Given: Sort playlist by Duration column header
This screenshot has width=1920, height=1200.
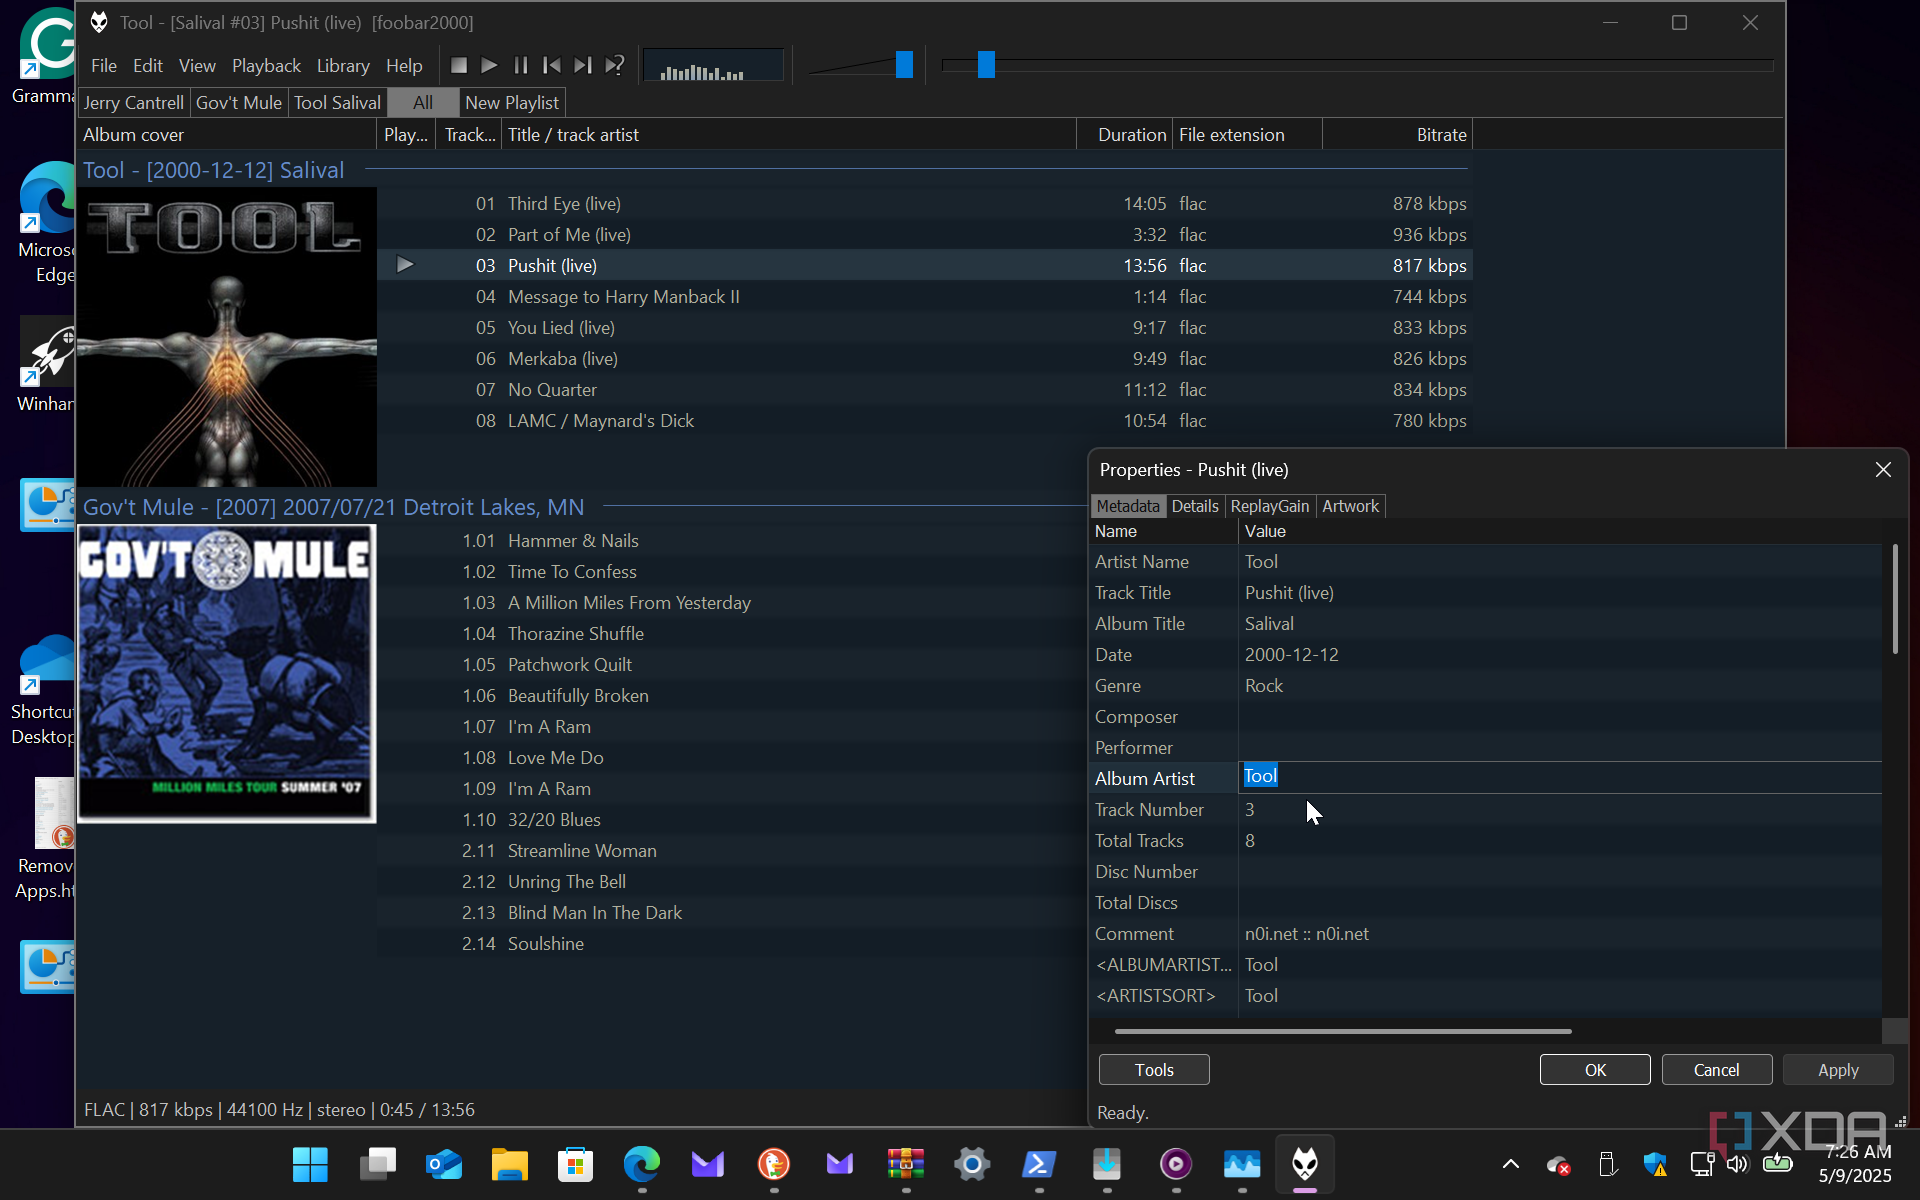Looking at the screenshot, I should [1131, 135].
